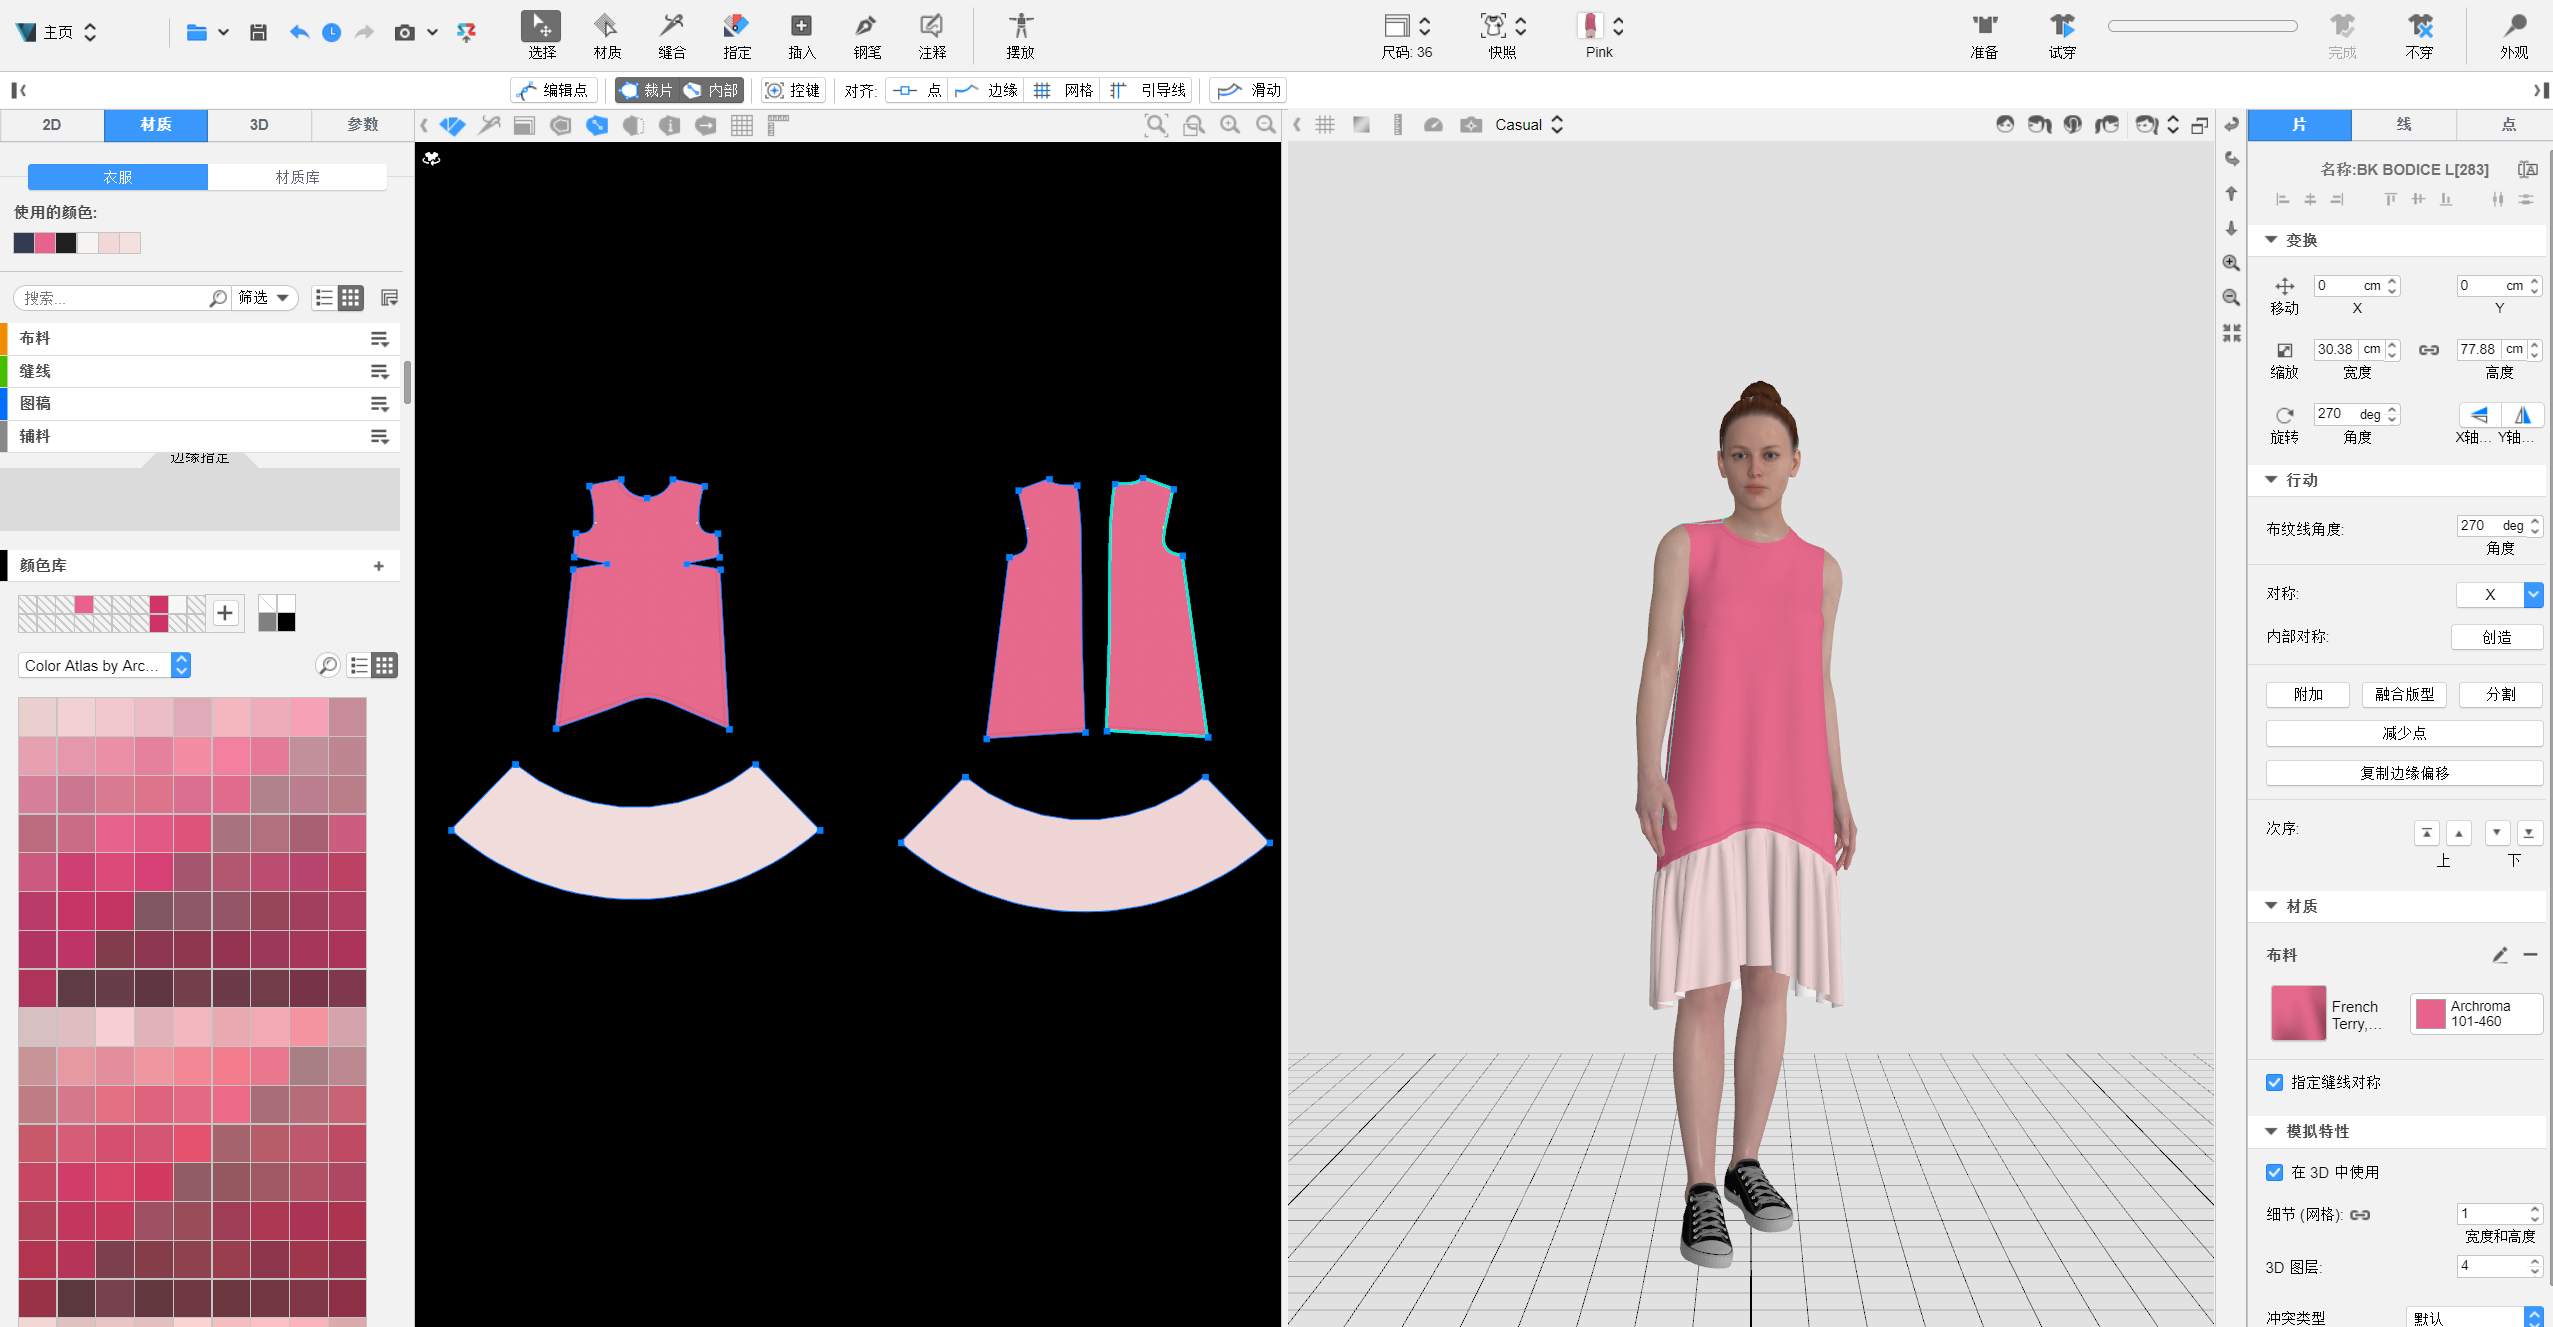Open the Pink colorway dropdown
The width and height of the screenshot is (2553, 1327).
pos(1600,35)
